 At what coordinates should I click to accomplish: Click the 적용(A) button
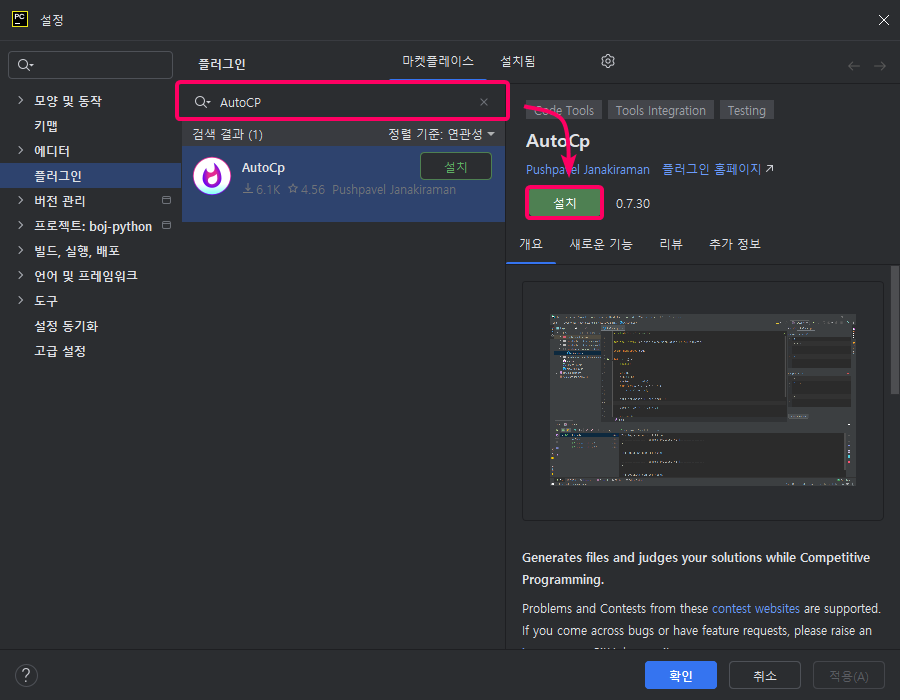[x=849, y=675]
